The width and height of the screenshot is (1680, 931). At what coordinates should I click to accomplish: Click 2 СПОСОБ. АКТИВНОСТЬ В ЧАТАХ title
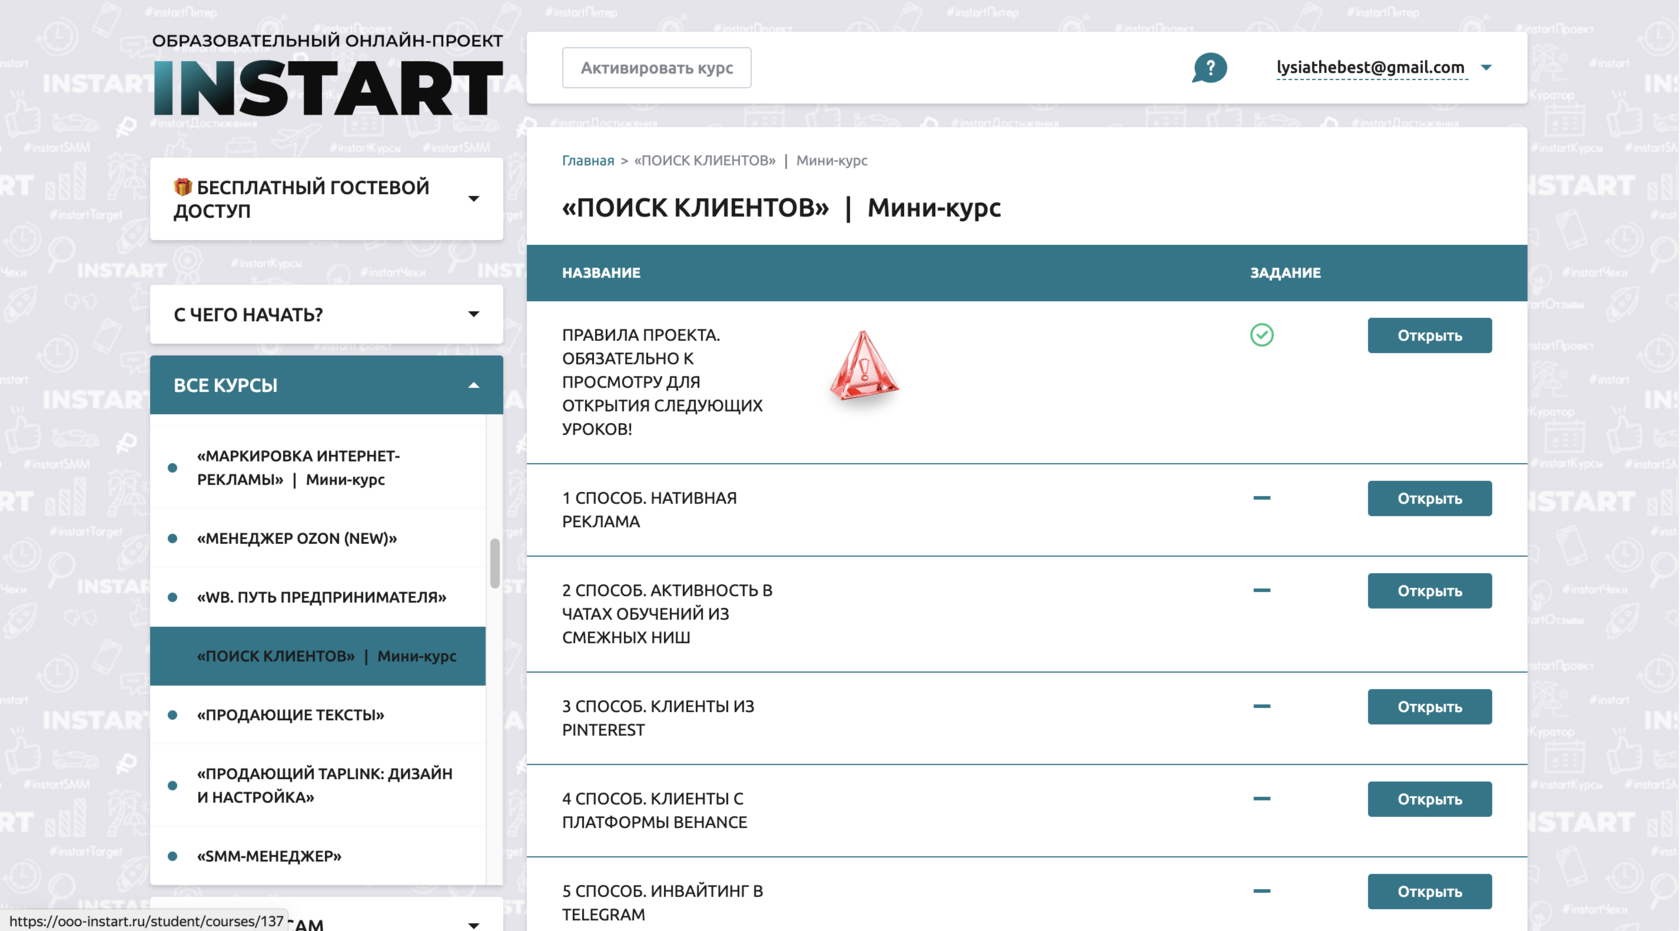tap(667, 614)
